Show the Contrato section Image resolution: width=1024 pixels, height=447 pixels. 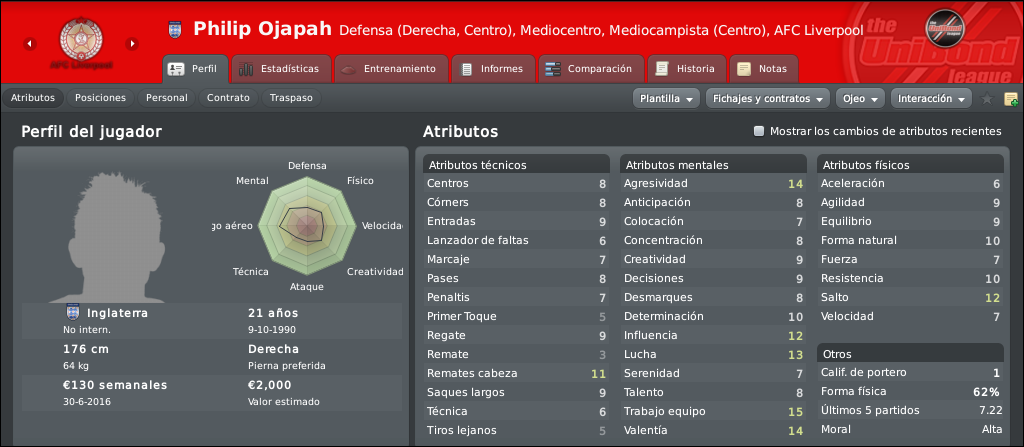tap(228, 98)
